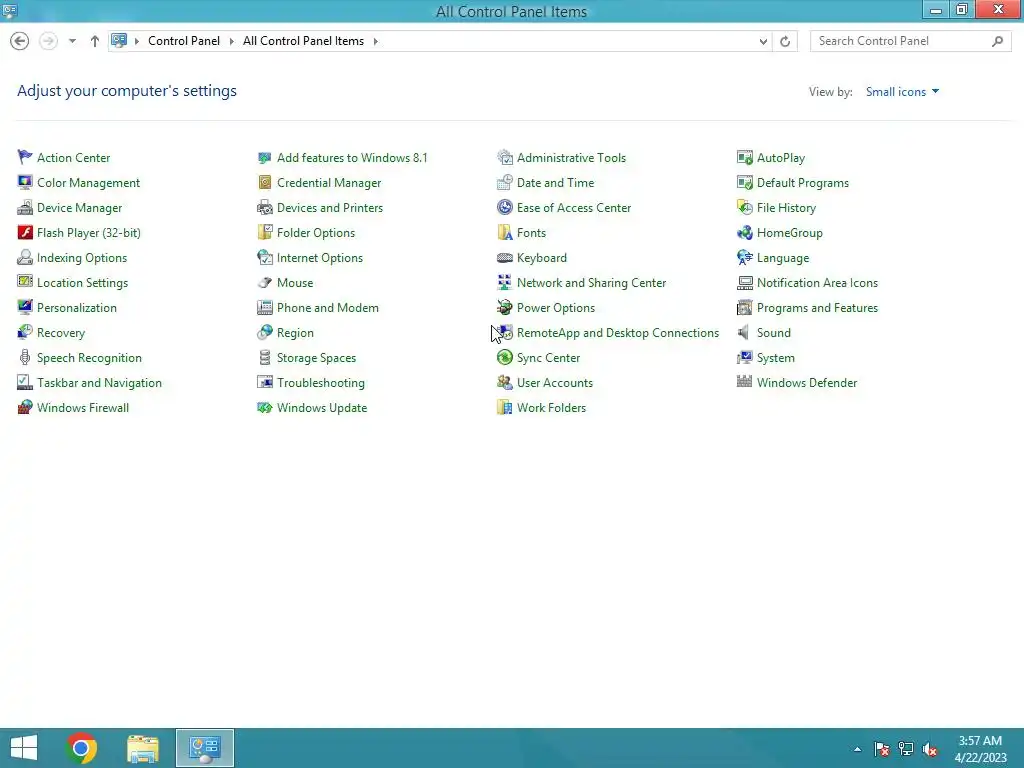
Task: Open the File History link
Action: (786, 208)
